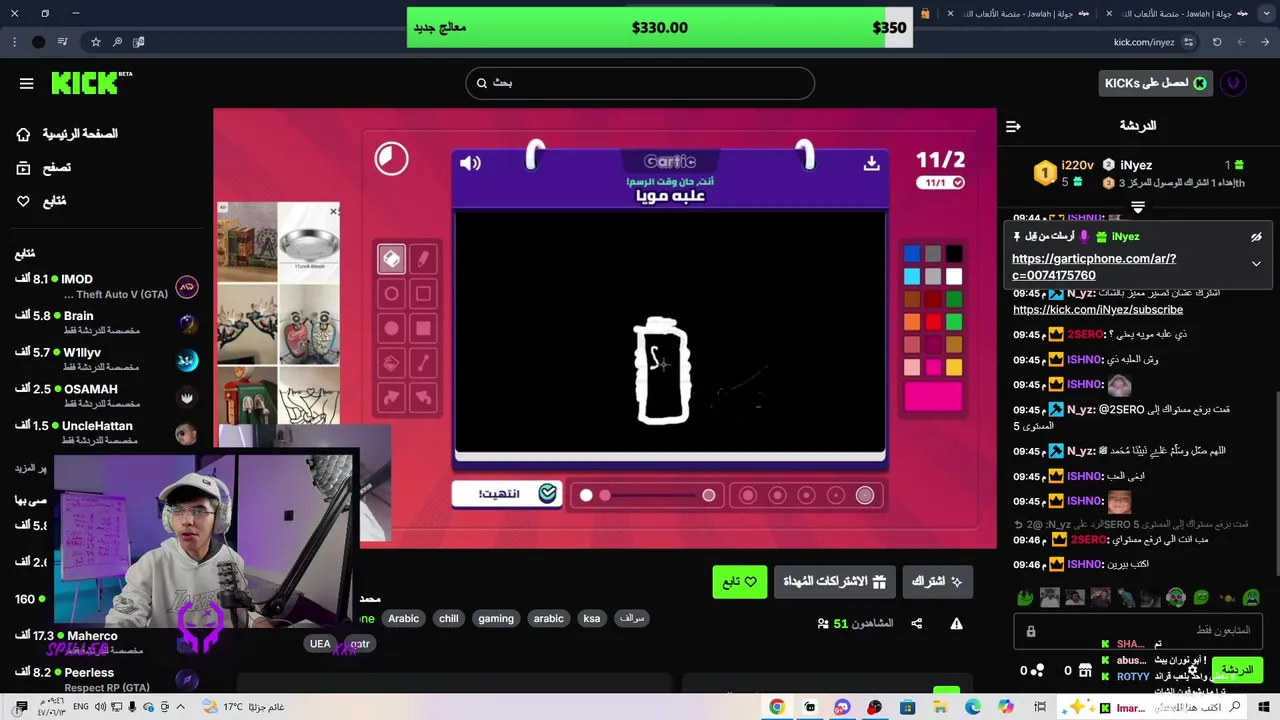
Task: Click the followers-only chat input box
Action: 1138,631
